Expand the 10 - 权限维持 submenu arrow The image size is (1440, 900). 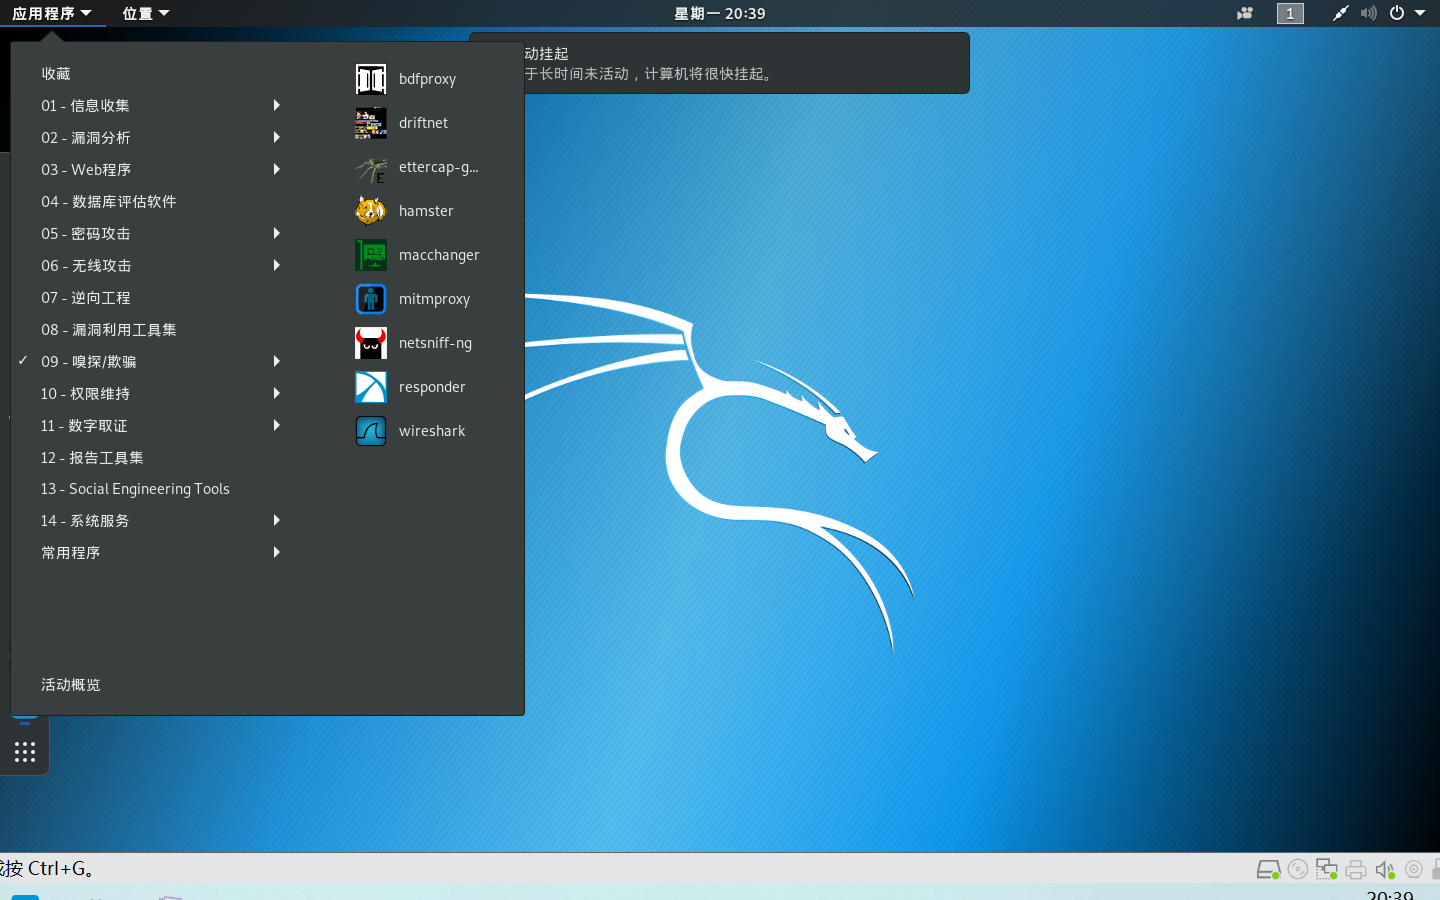pyautogui.click(x=277, y=393)
